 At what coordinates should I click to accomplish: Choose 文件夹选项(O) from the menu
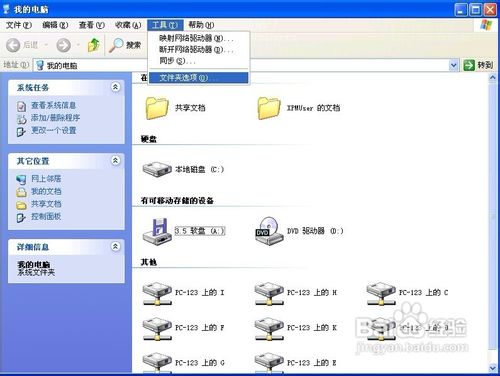[x=199, y=78]
